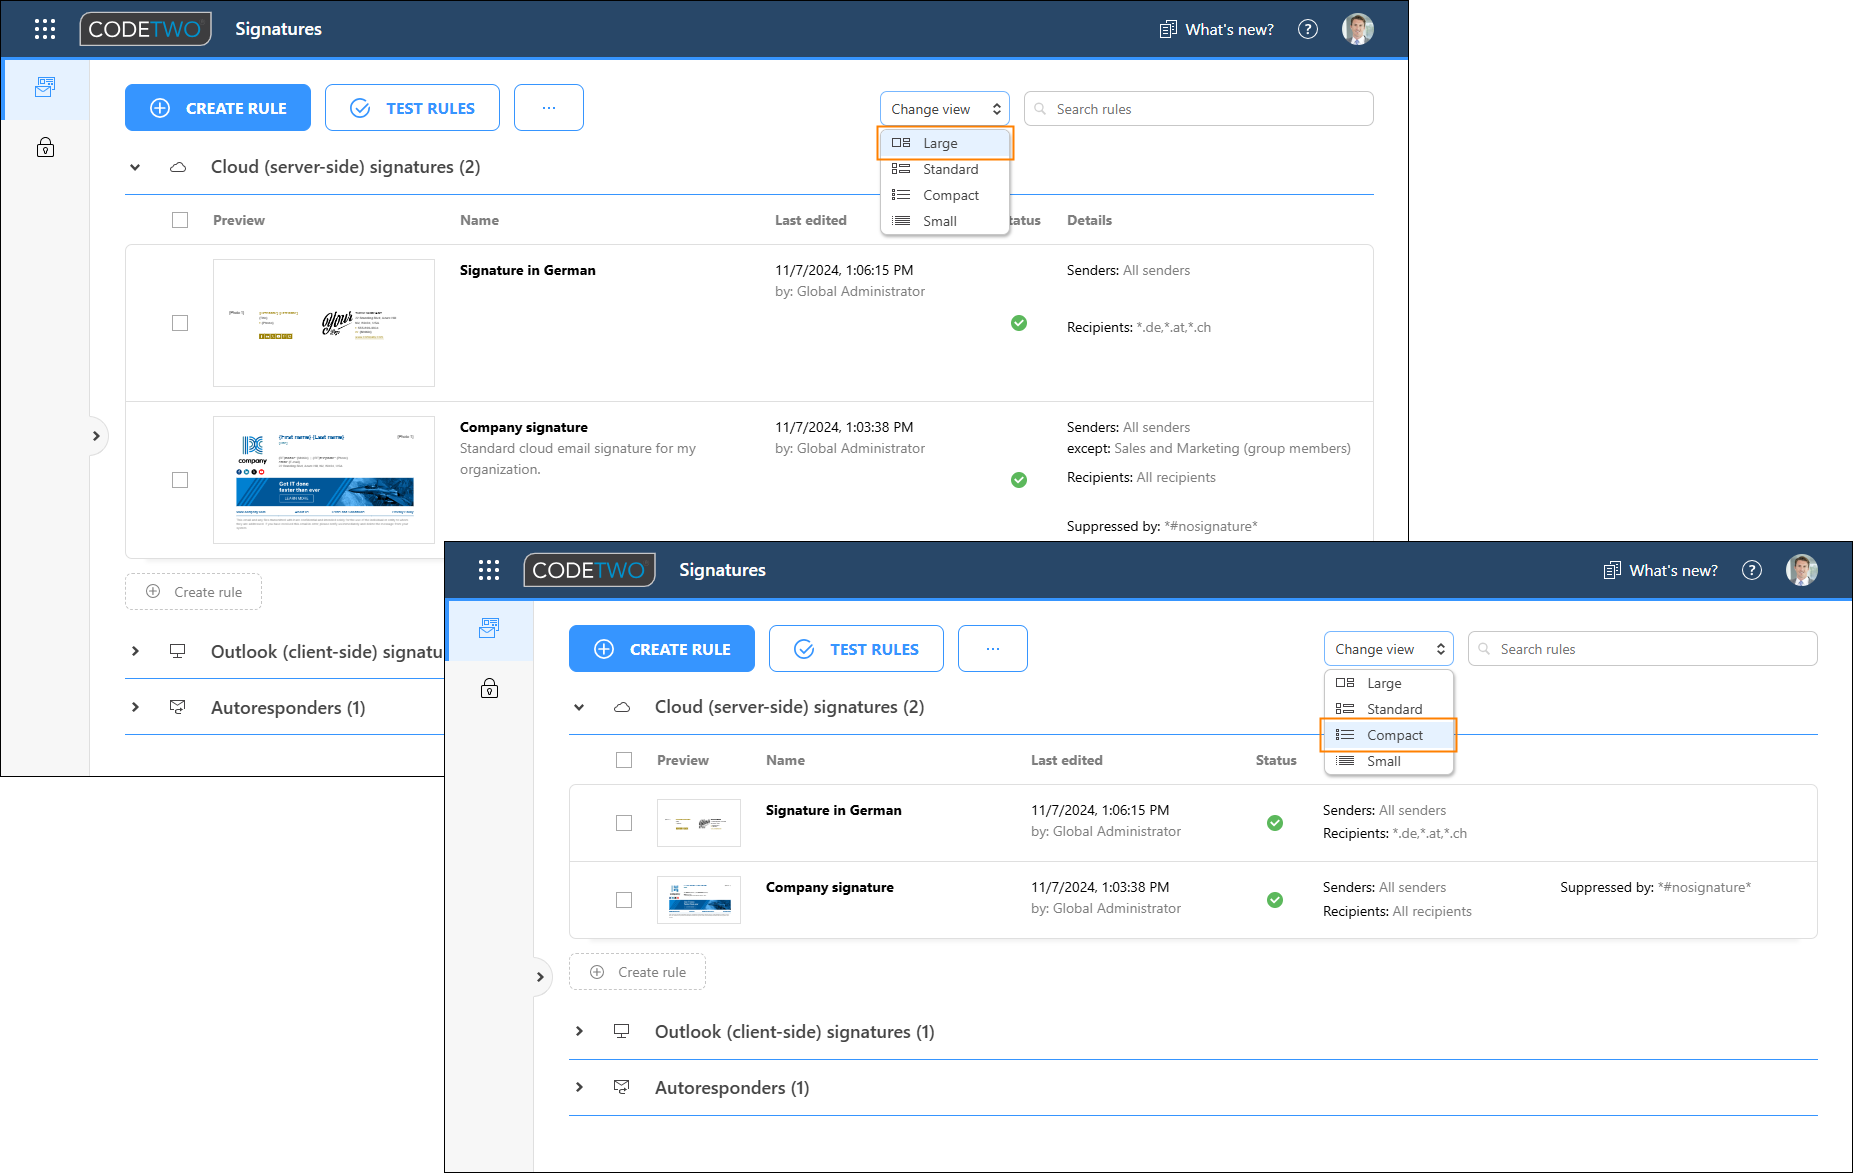Open help icon in back window header
1853x1173 pixels.
click(1308, 29)
